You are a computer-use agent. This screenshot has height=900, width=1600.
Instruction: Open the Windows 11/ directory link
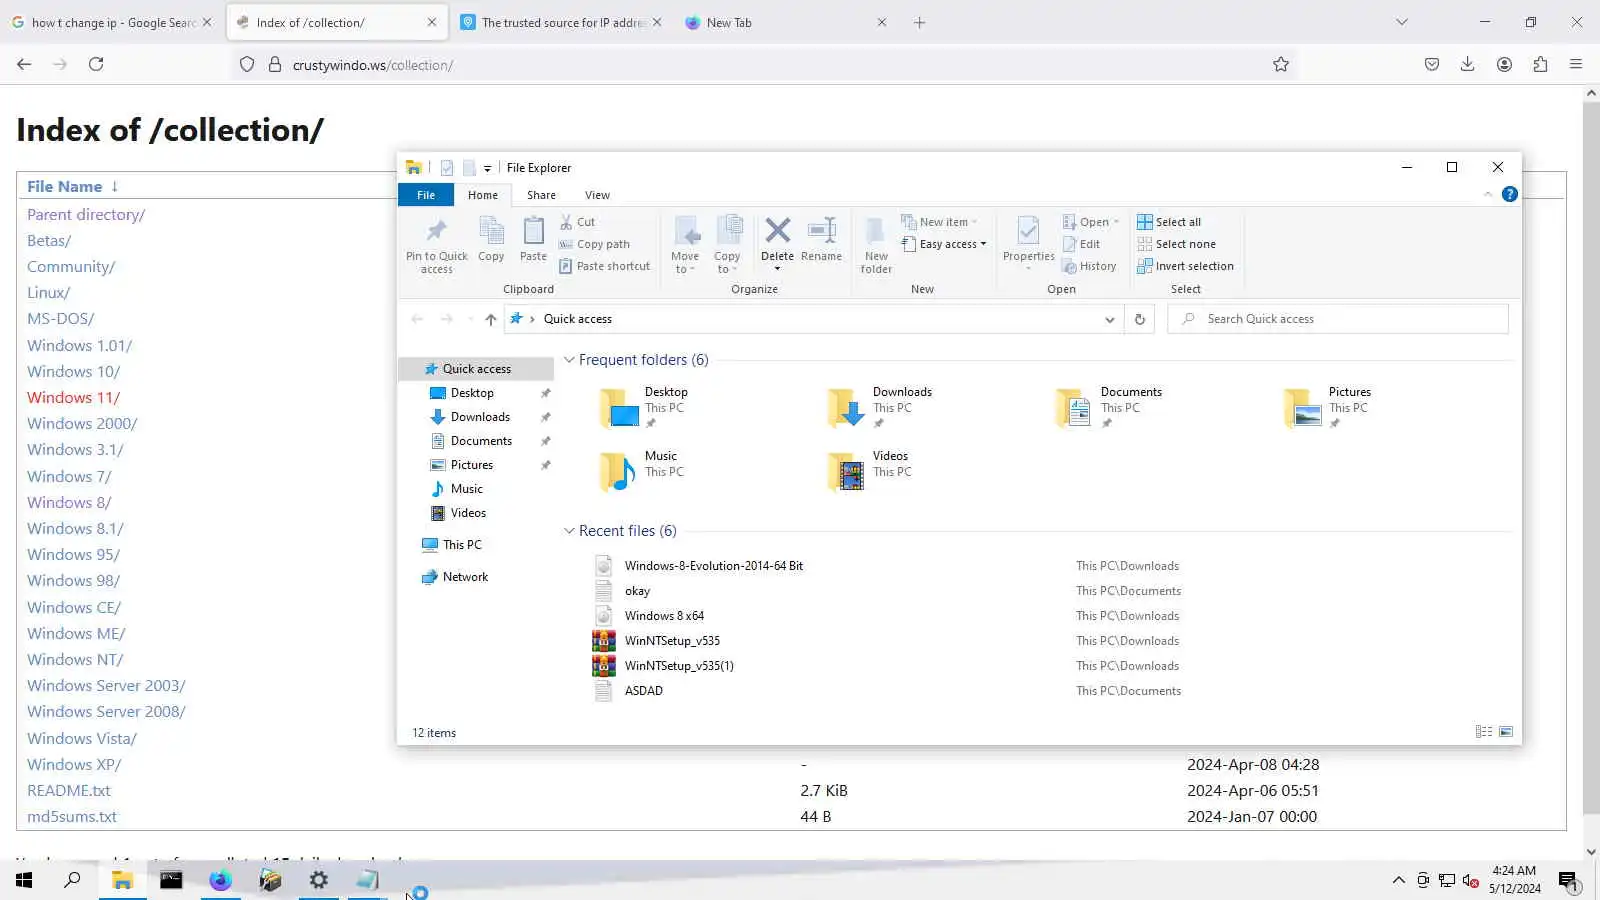tap(73, 398)
